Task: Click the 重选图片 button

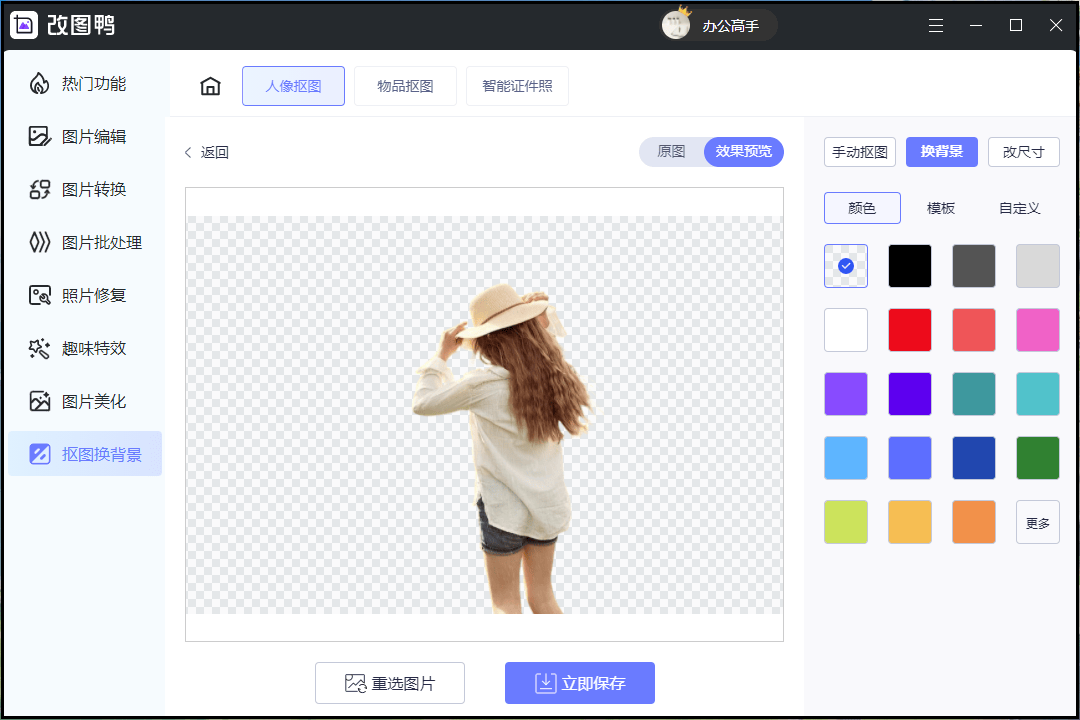Action: click(390, 683)
